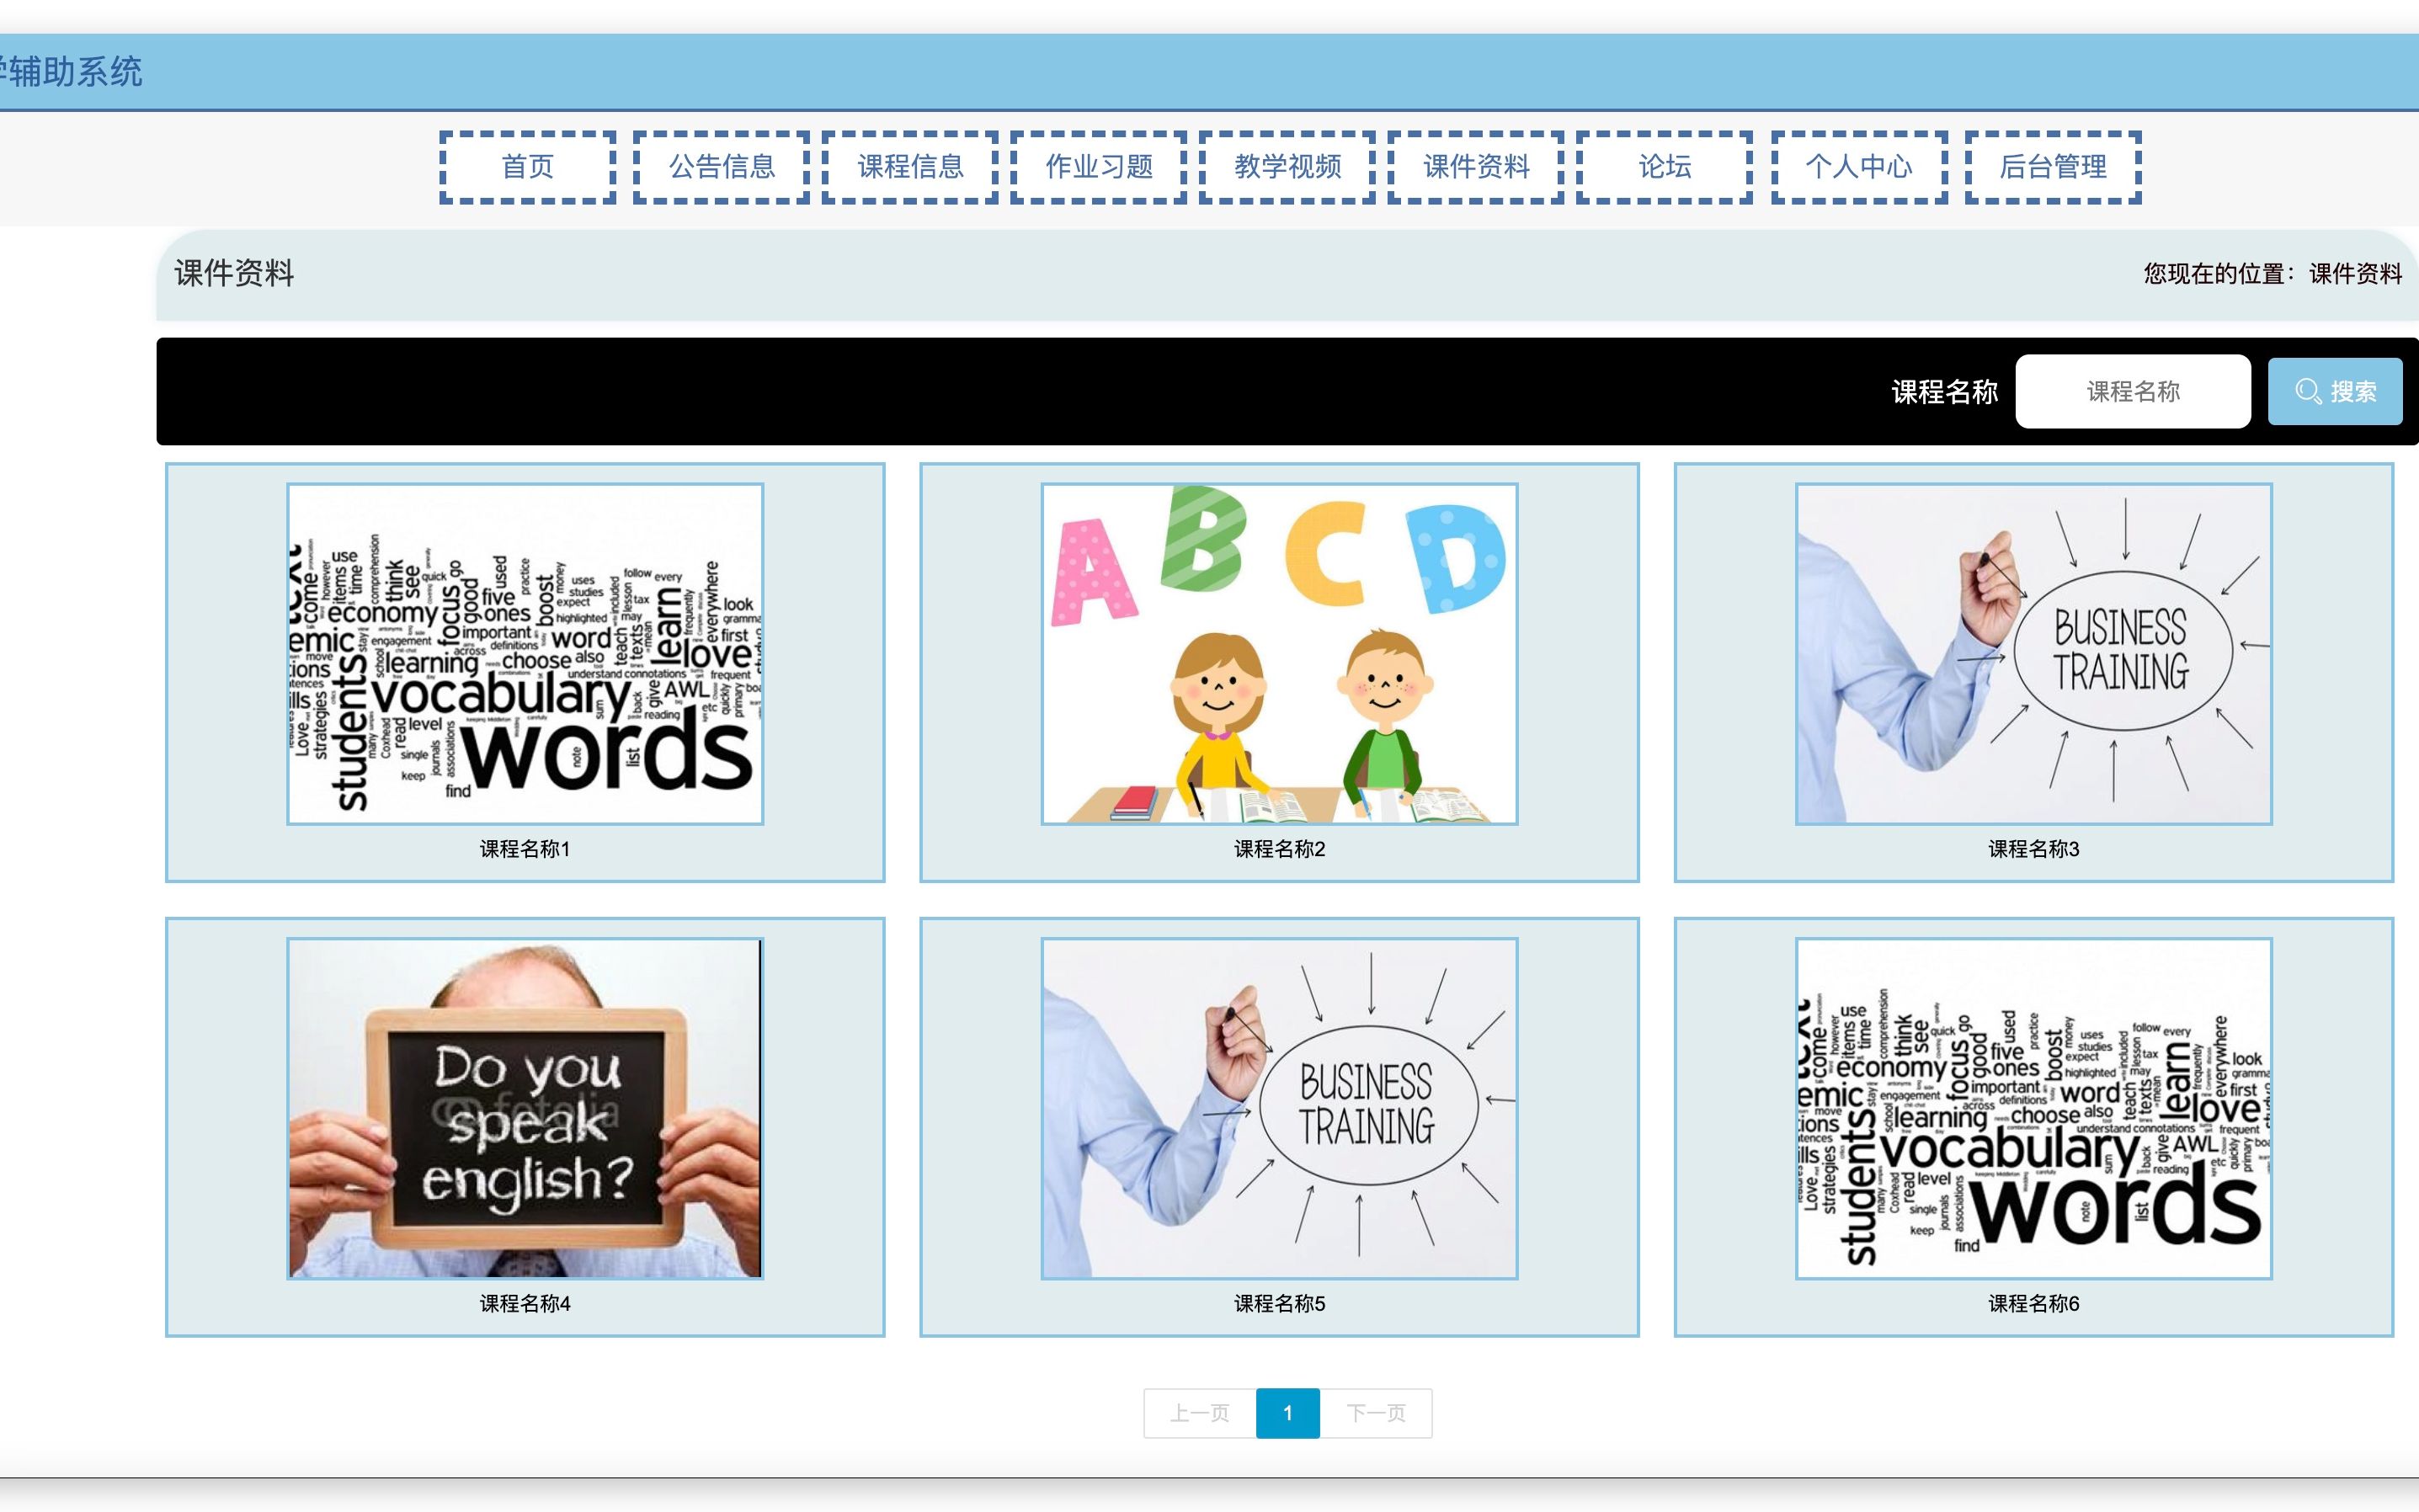Switch to 教学视频 page
The height and width of the screenshot is (1512, 2419).
click(x=1287, y=167)
